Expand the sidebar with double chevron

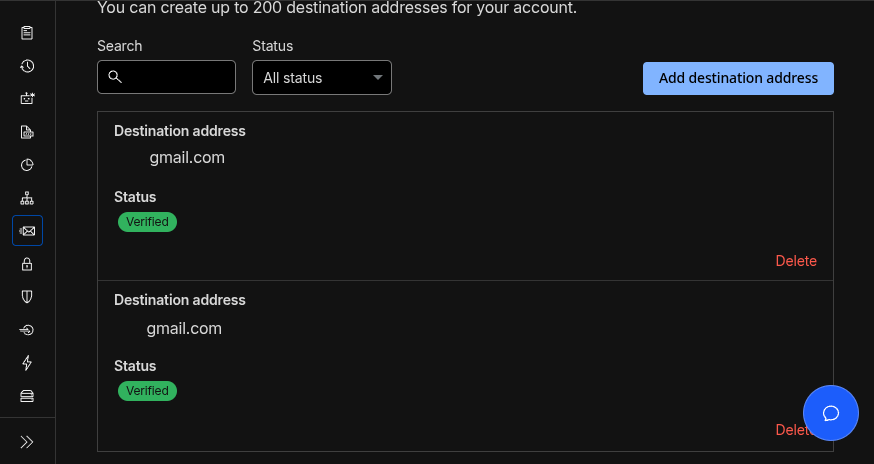[x=27, y=441]
